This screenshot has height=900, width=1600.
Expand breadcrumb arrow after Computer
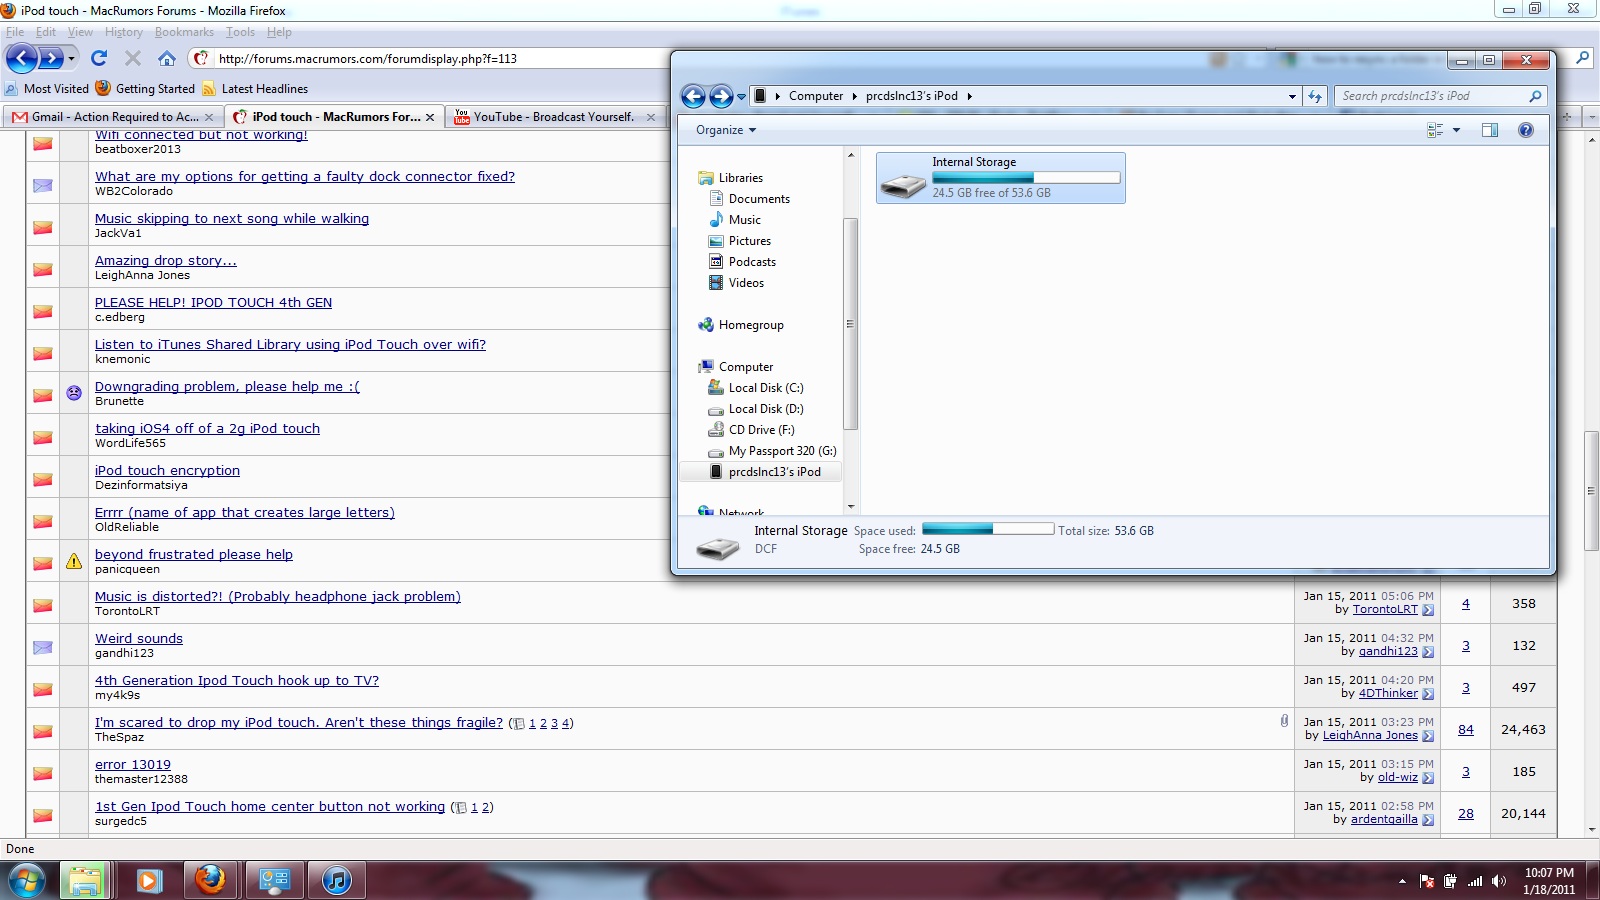(x=855, y=97)
